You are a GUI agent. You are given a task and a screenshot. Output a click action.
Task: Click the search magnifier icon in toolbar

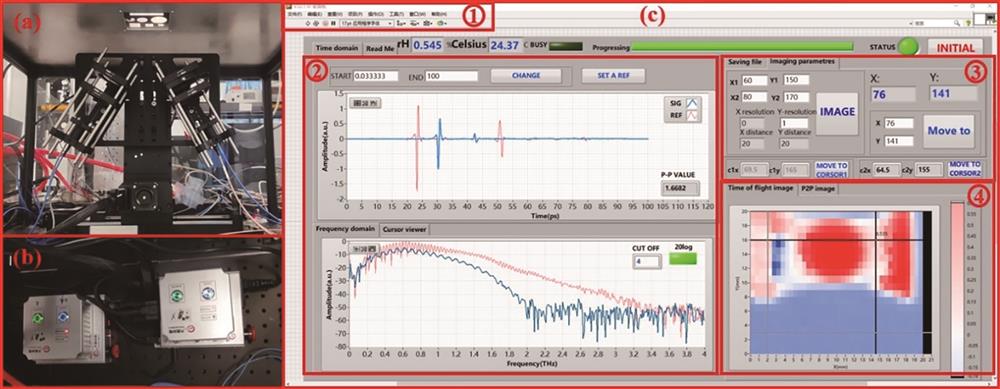pyautogui.click(x=958, y=22)
